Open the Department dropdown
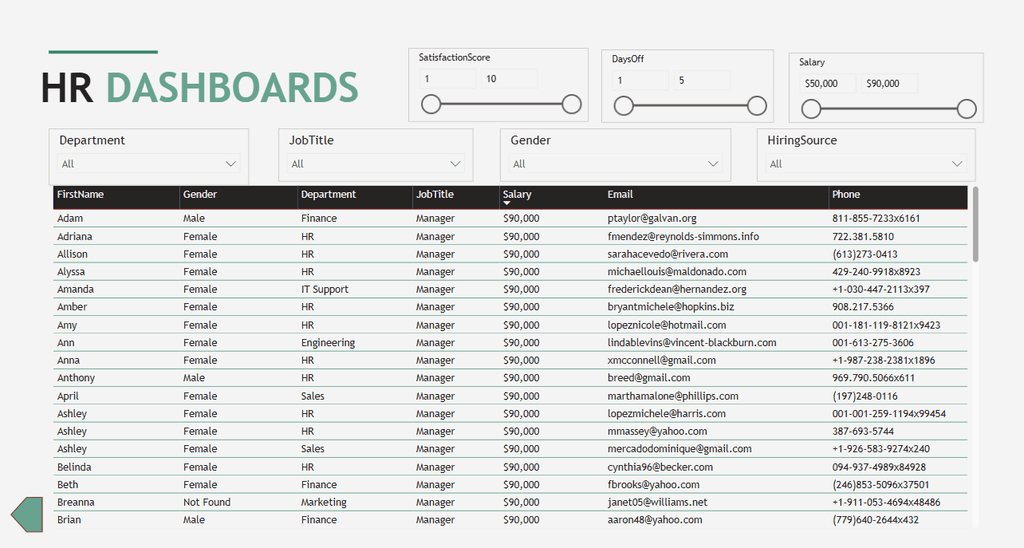Screen dimensions: 1024x548 [x=149, y=164]
